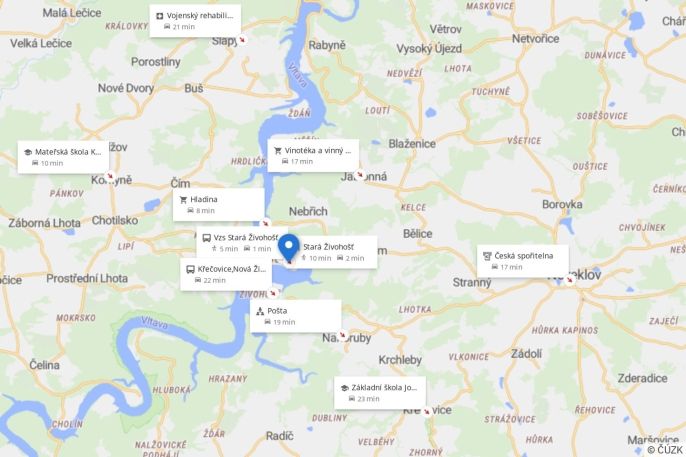Select the Stará Živohošť info card

point(337,252)
